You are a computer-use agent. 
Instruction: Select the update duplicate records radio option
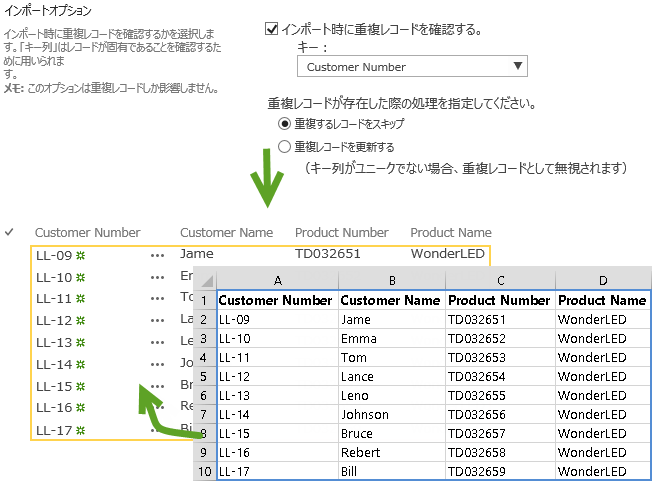[x=284, y=146]
